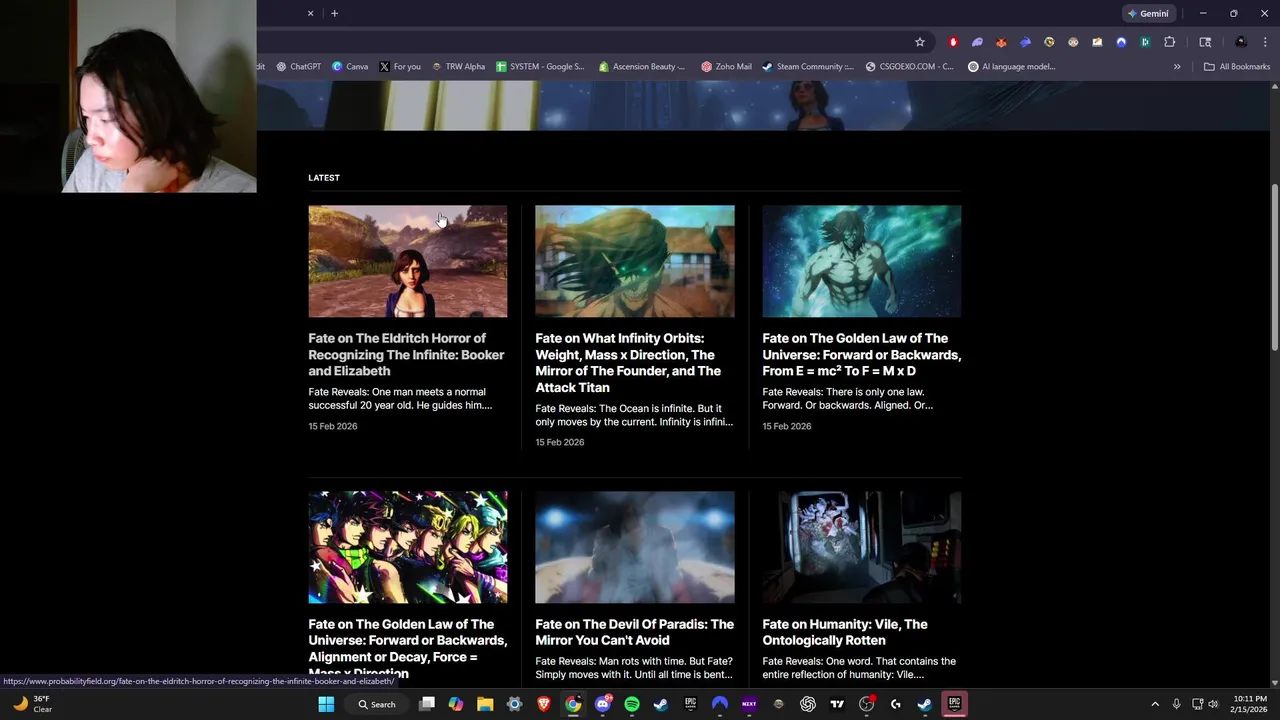Click the dark hallway thumbnail
The height and width of the screenshot is (720, 1280).
pyautogui.click(x=862, y=547)
